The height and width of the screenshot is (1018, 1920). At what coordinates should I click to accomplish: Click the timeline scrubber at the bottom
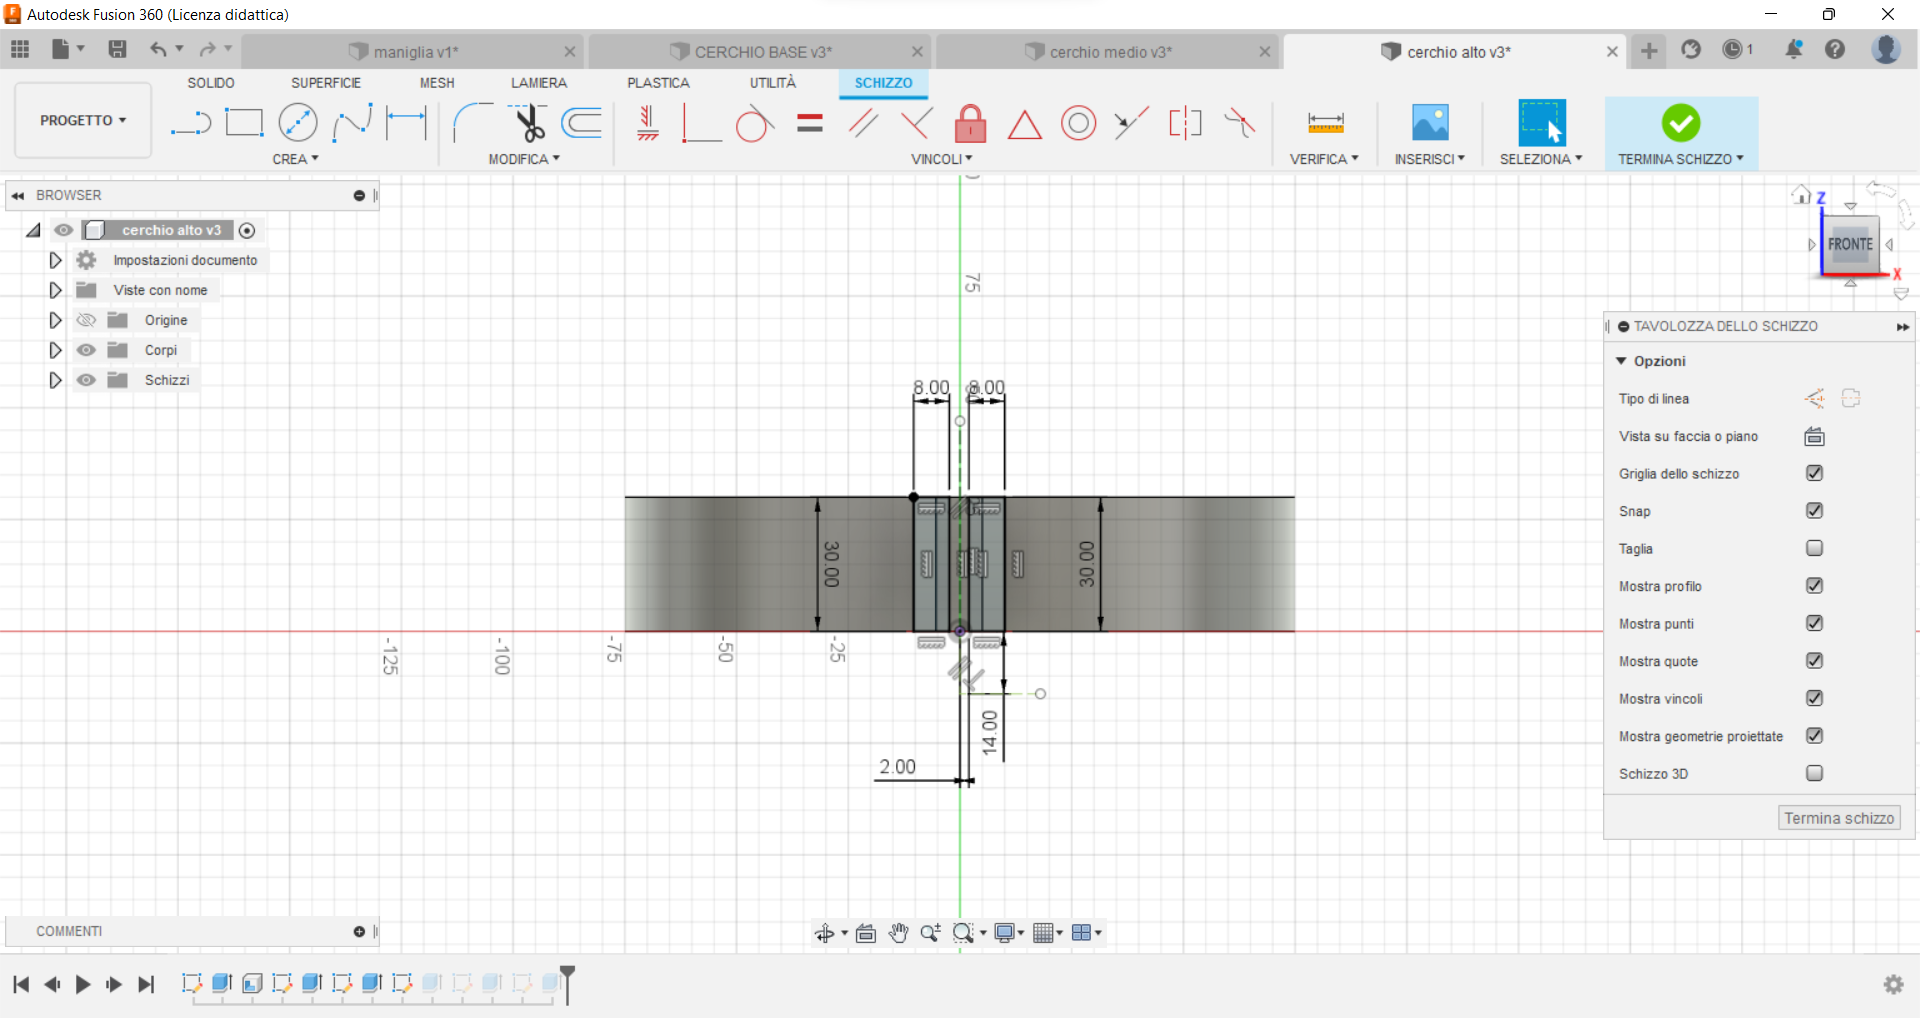click(x=567, y=984)
